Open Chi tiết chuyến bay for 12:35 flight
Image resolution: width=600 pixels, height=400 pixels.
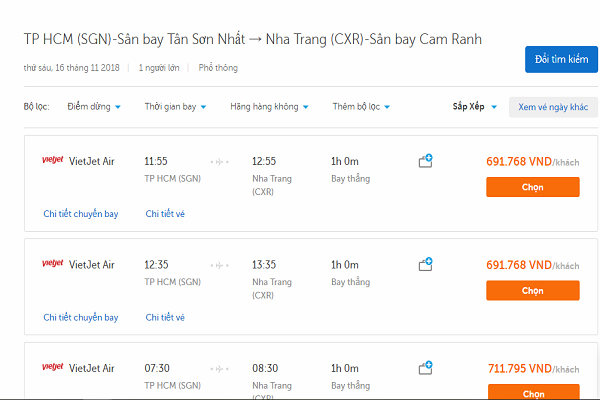81,317
